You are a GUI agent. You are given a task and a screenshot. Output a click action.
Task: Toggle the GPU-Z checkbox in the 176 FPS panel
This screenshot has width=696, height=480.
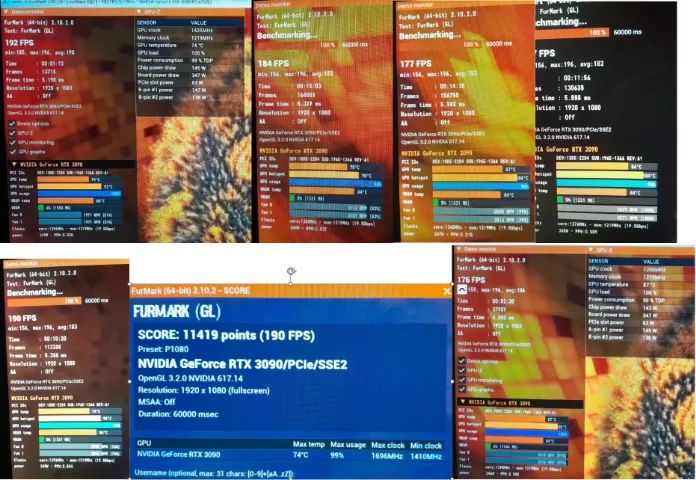point(462,370)
